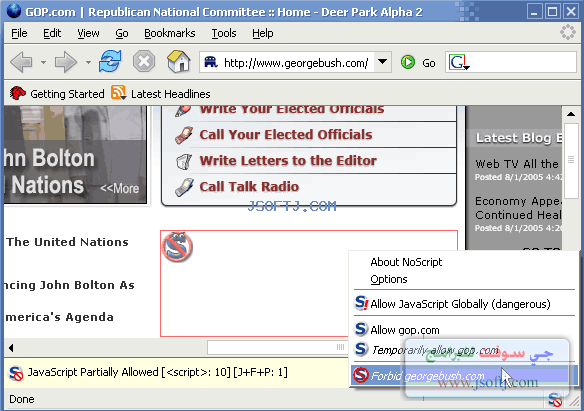Click the horizontal scrollbar thumb

coord(277,348)
